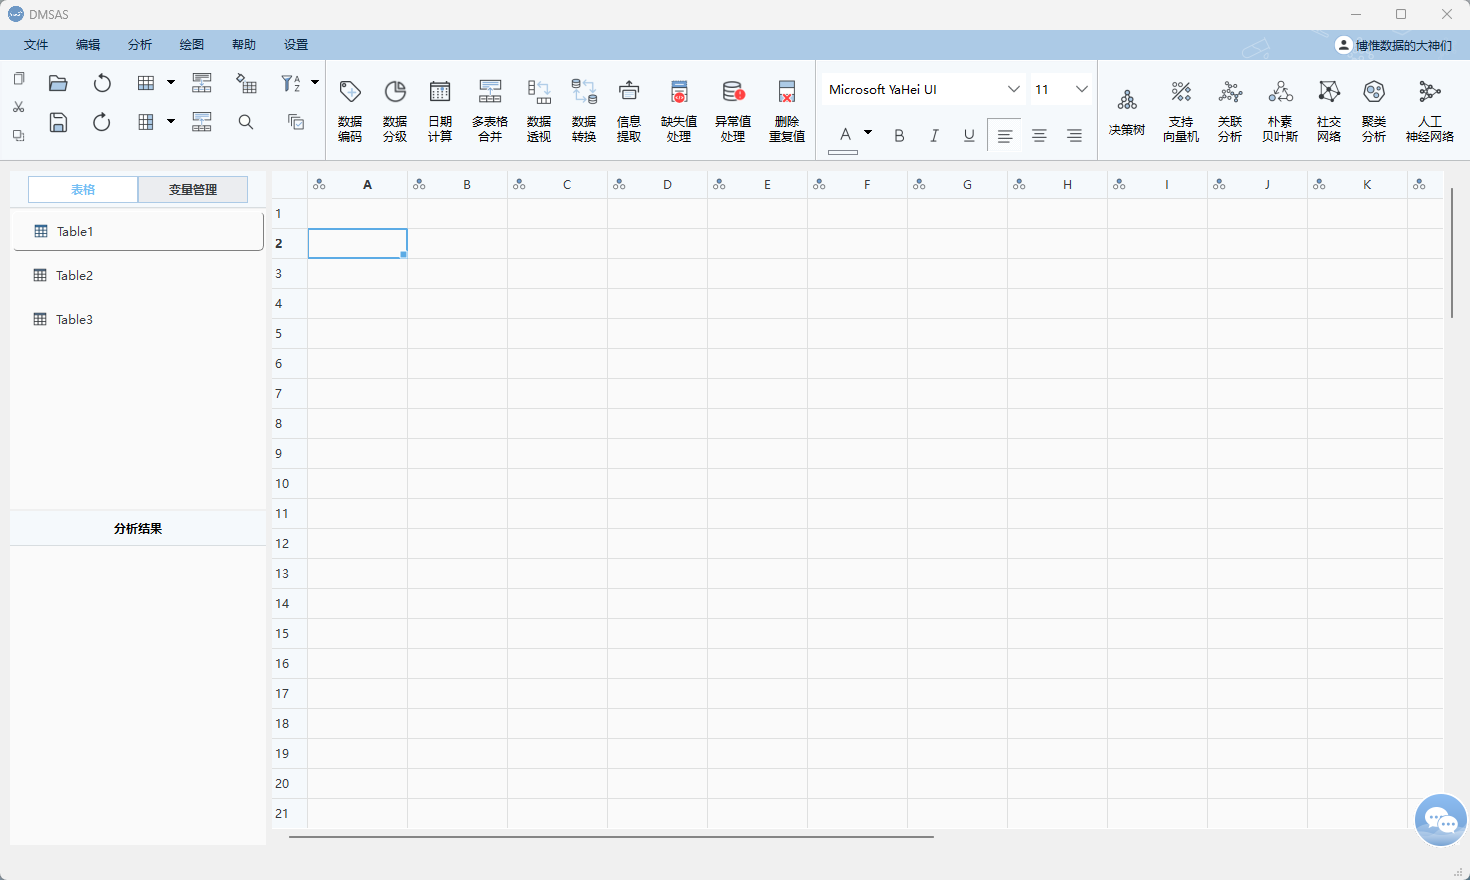Screen dimensions: 1470x880
Task: Open the 绘图 menu
Action: click(x=192, y=45)
